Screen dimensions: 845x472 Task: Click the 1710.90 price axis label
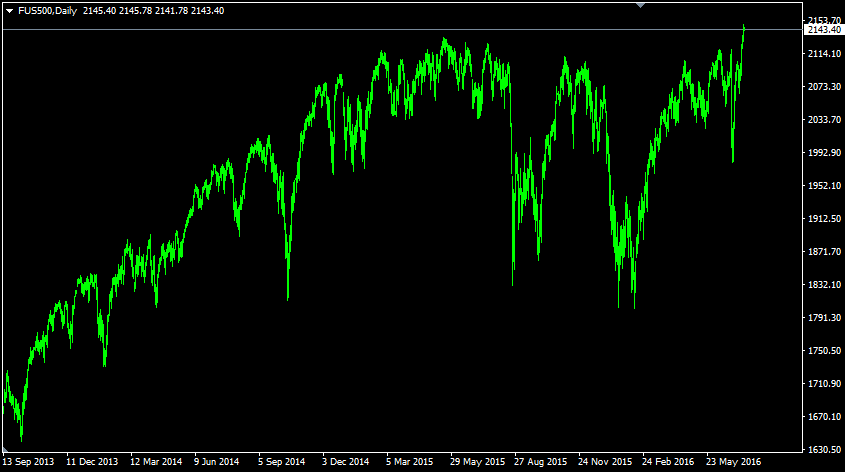824,384
